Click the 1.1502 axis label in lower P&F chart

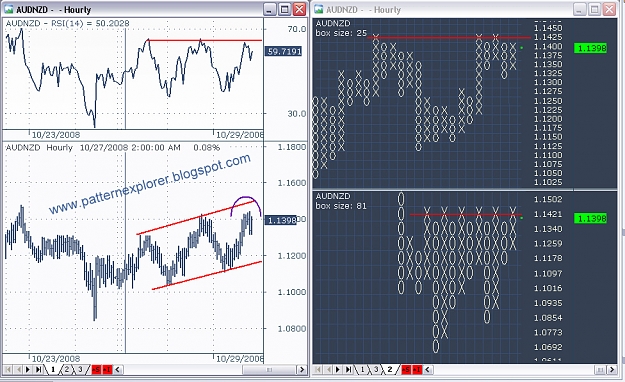(x=548, y=199)
